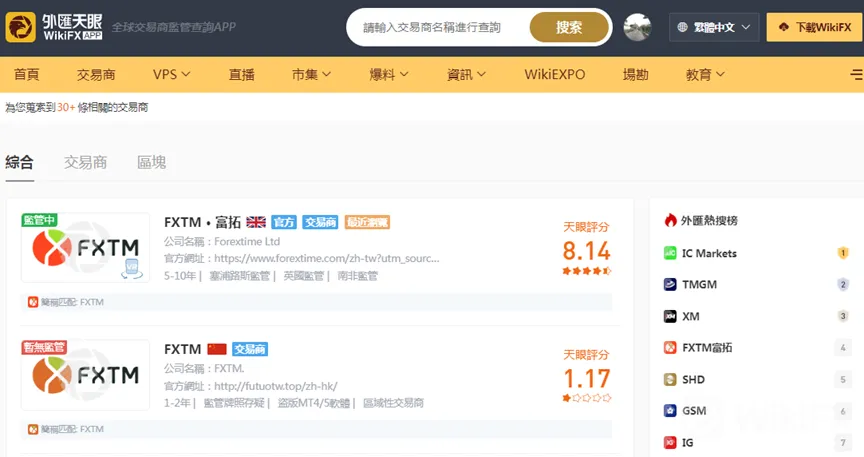Screen dimensions: 864x457
Task: Click the SHD broker icon
Action: click(670, 379)
